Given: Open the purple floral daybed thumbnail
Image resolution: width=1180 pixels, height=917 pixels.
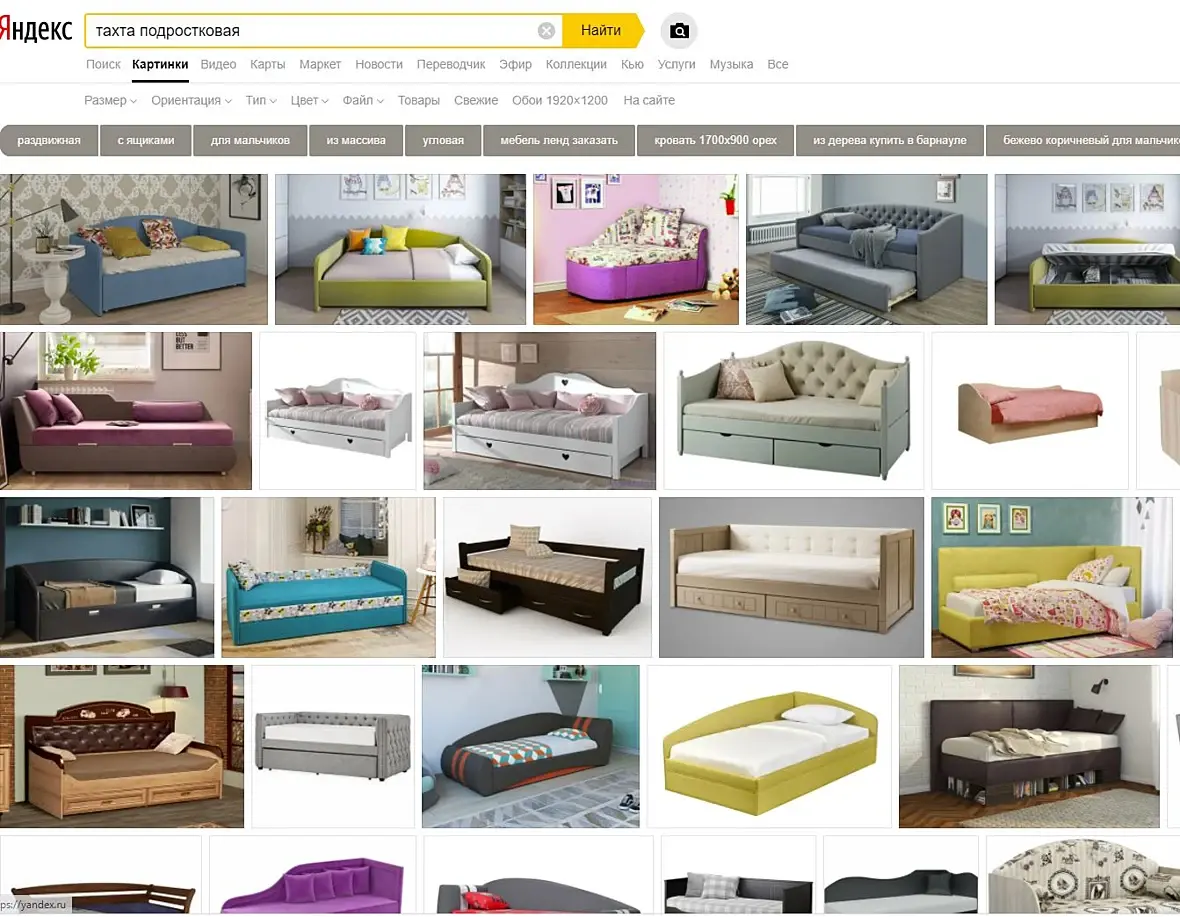Looking at the screenshot, I should pyautogui.click(x=636, y=250).
